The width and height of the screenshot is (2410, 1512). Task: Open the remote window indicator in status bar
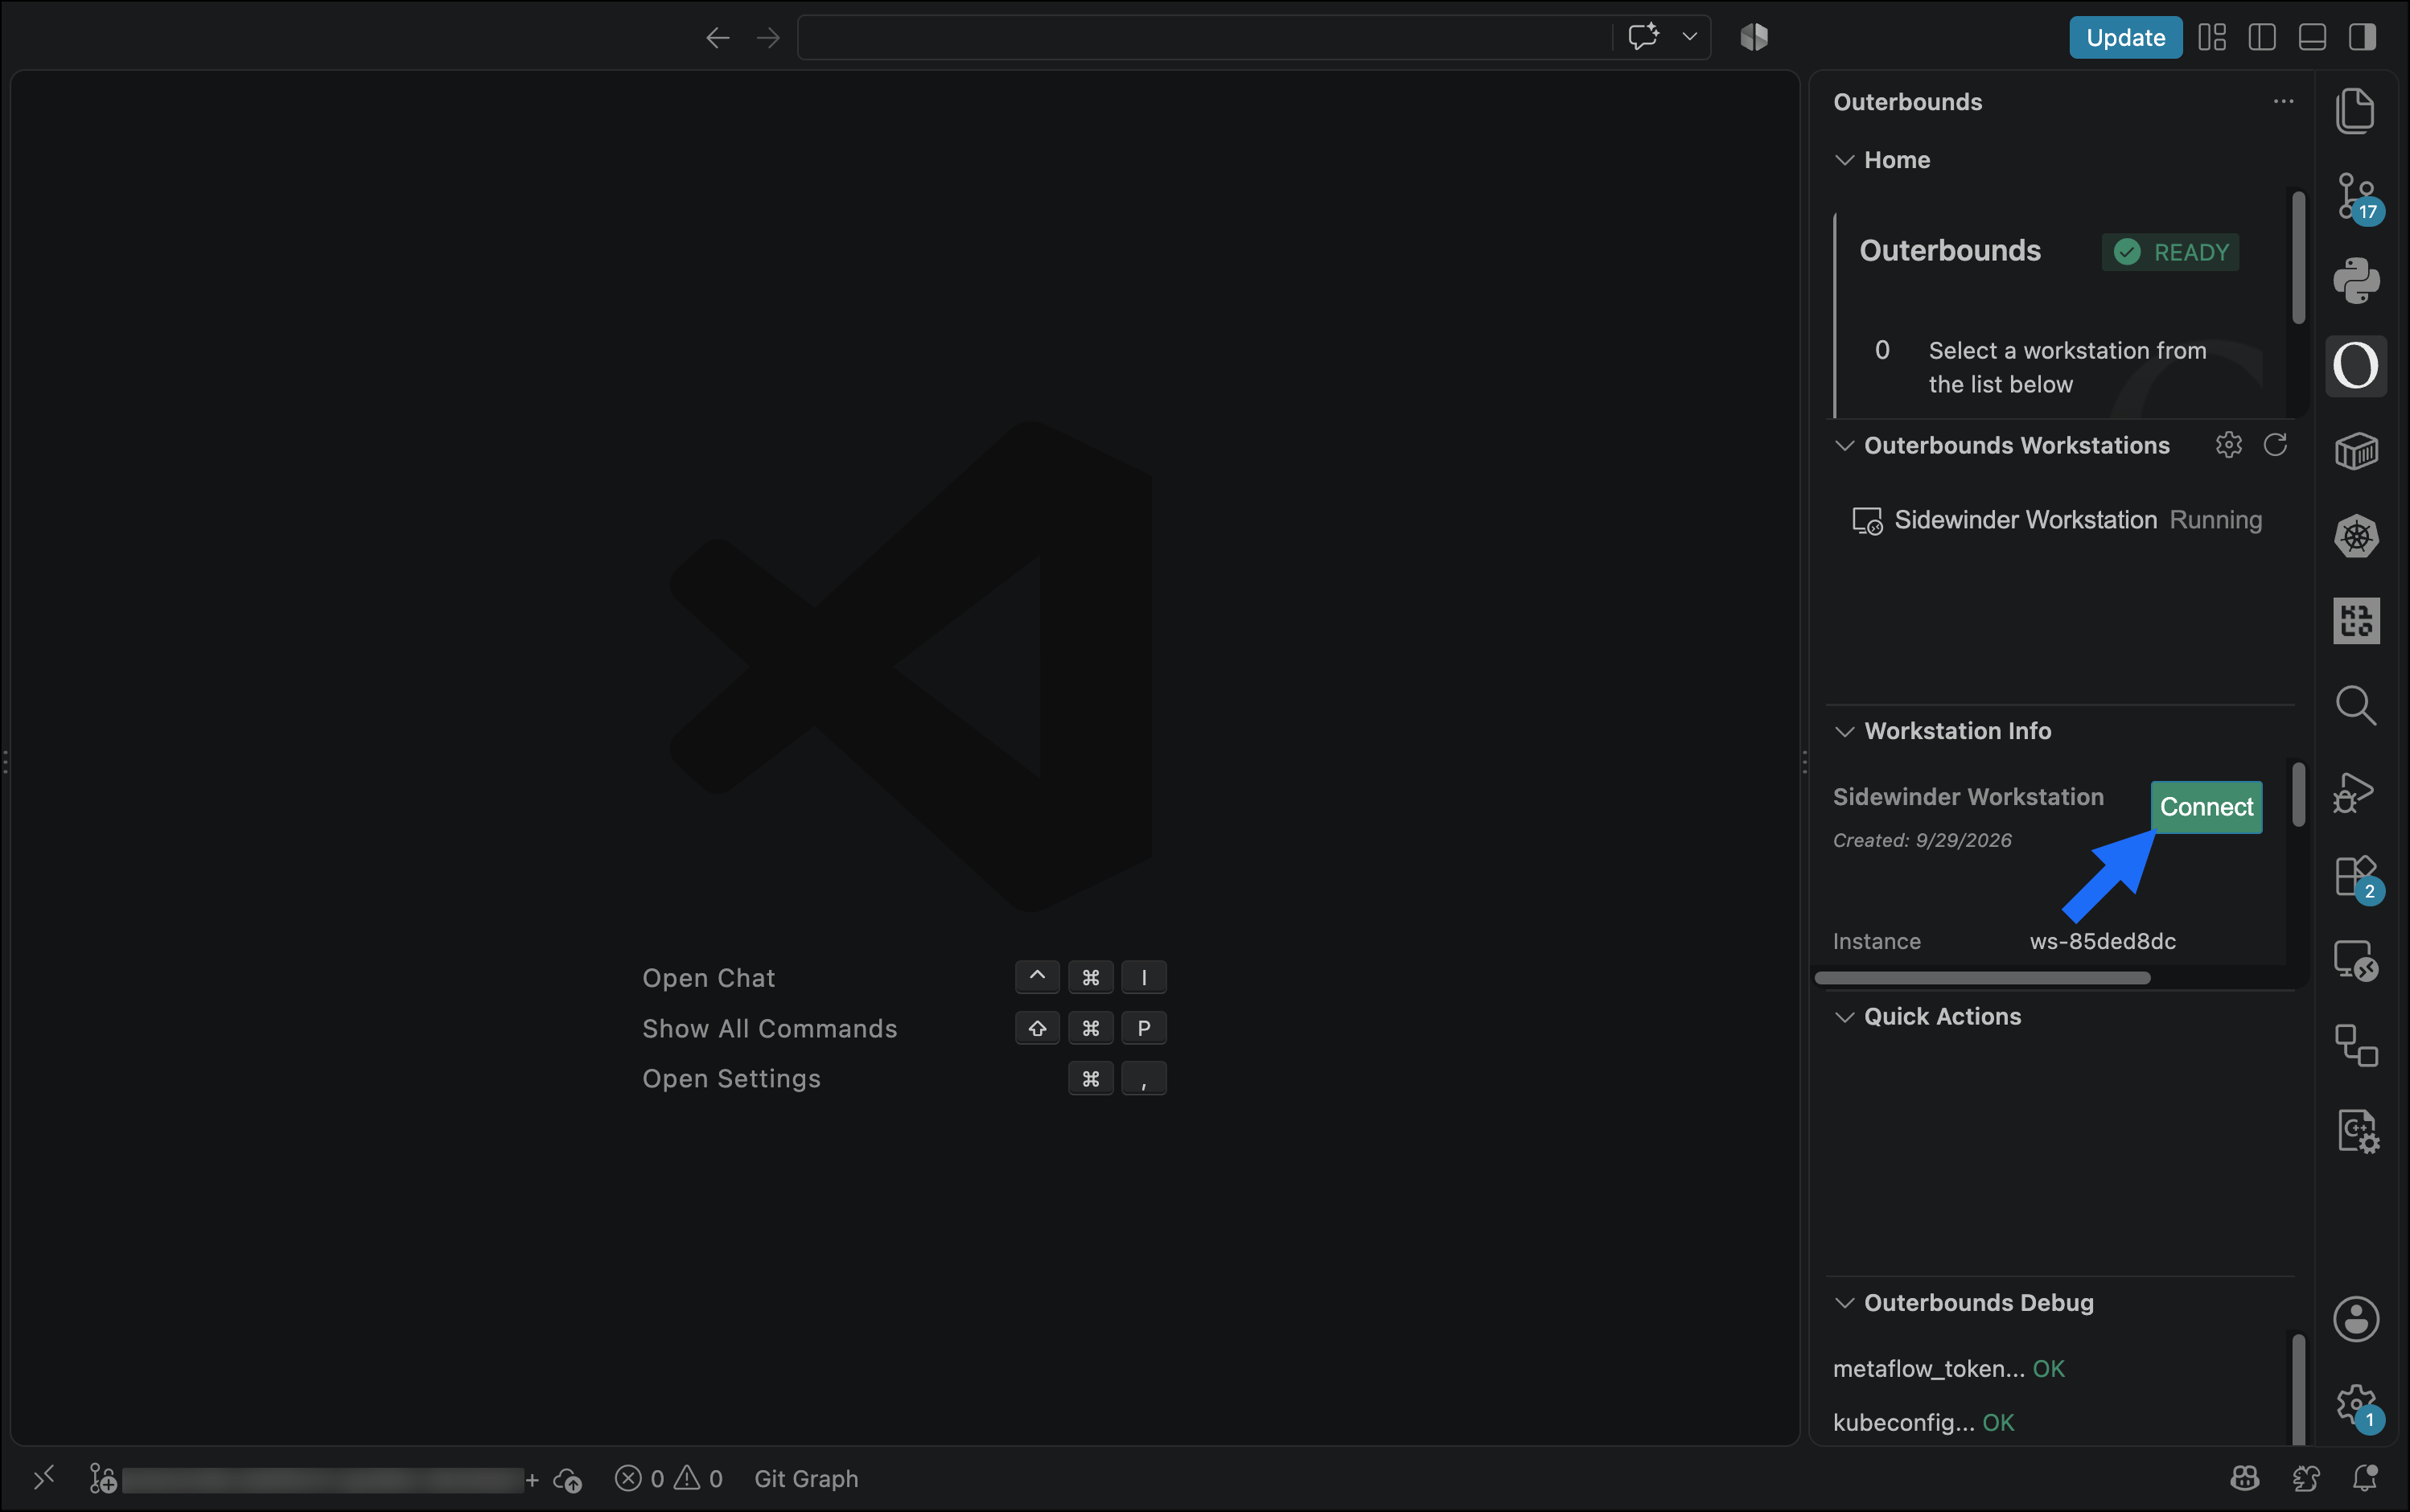[43, 1478]
